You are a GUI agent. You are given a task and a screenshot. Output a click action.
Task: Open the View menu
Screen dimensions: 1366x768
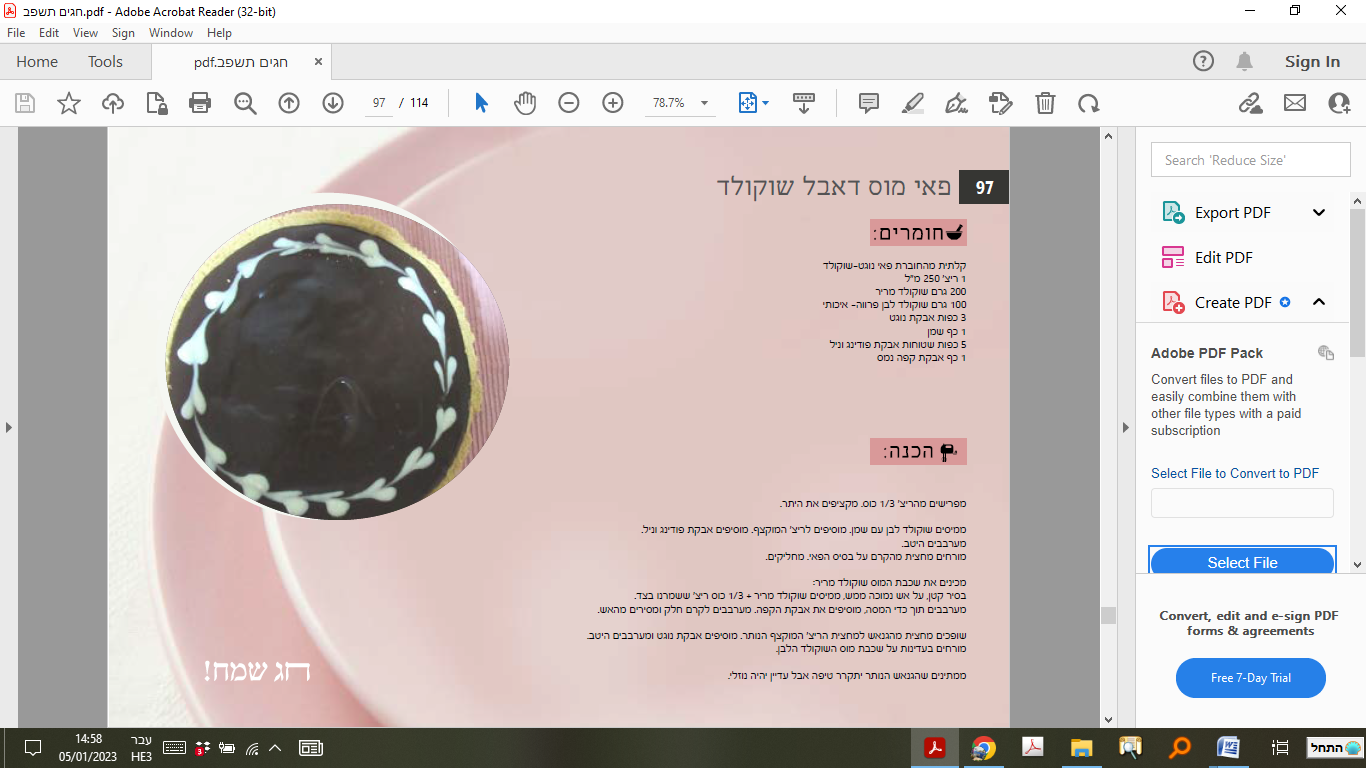tap(85, 33)
